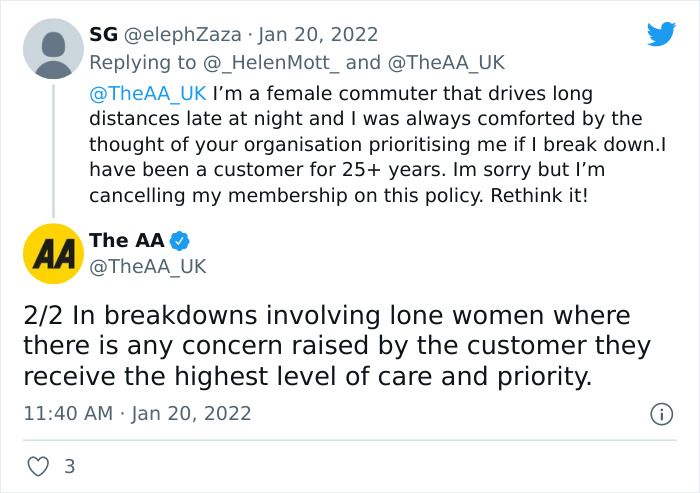Click the thread connector line below SG's avatar

coord(52,148)
